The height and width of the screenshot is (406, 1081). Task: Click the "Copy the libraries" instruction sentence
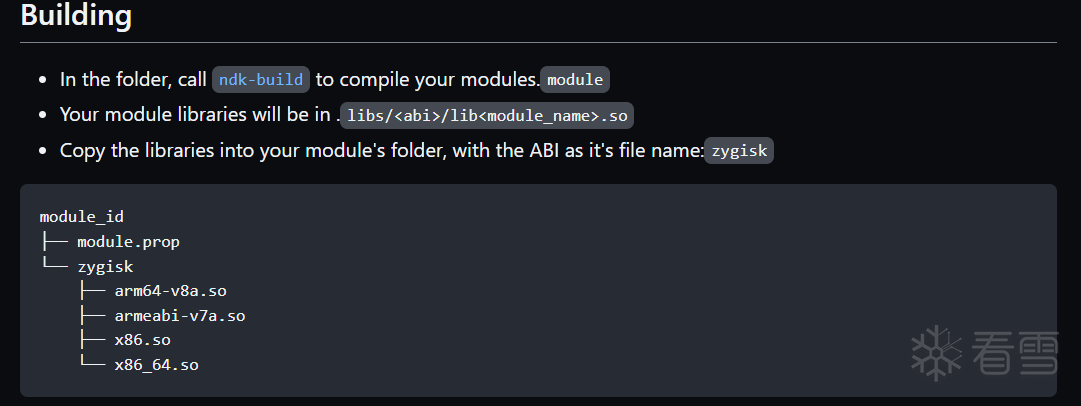[x=380, y=150]
